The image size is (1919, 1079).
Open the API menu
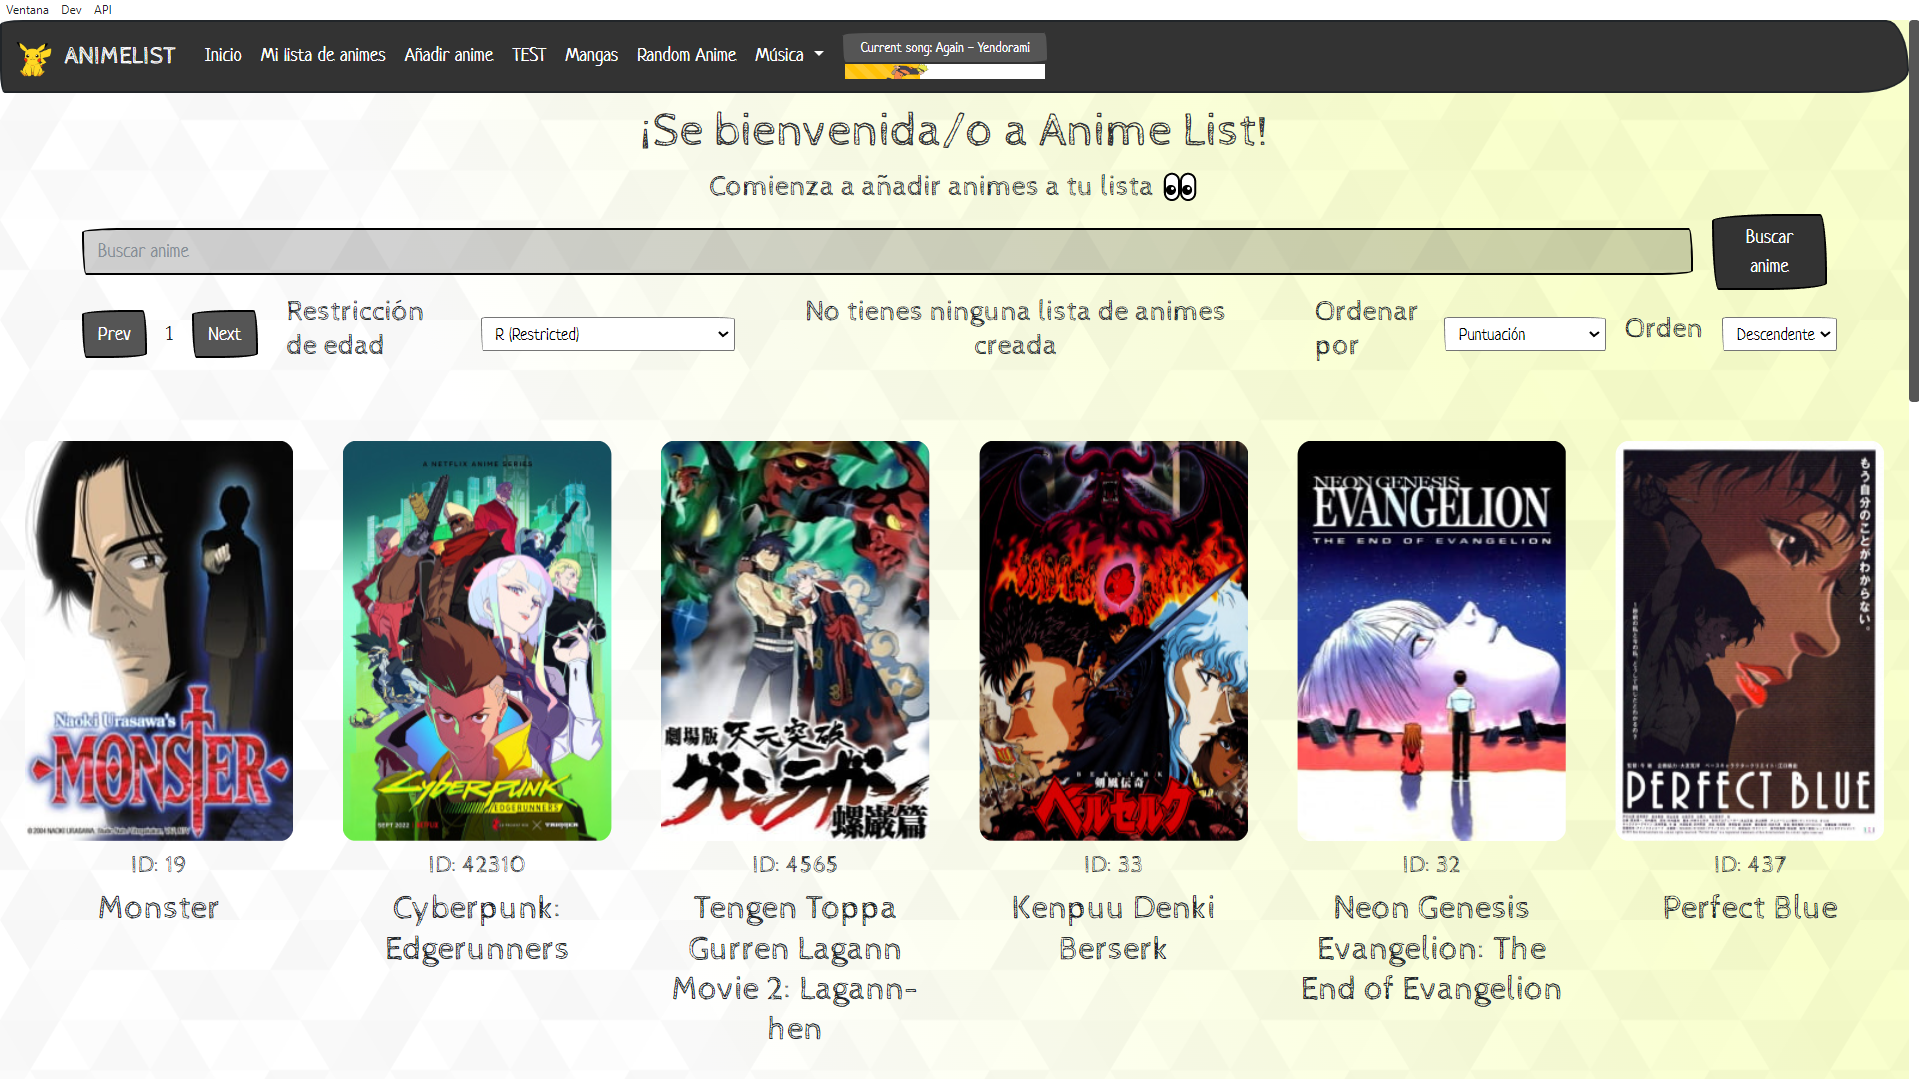[x=103, y=9]
